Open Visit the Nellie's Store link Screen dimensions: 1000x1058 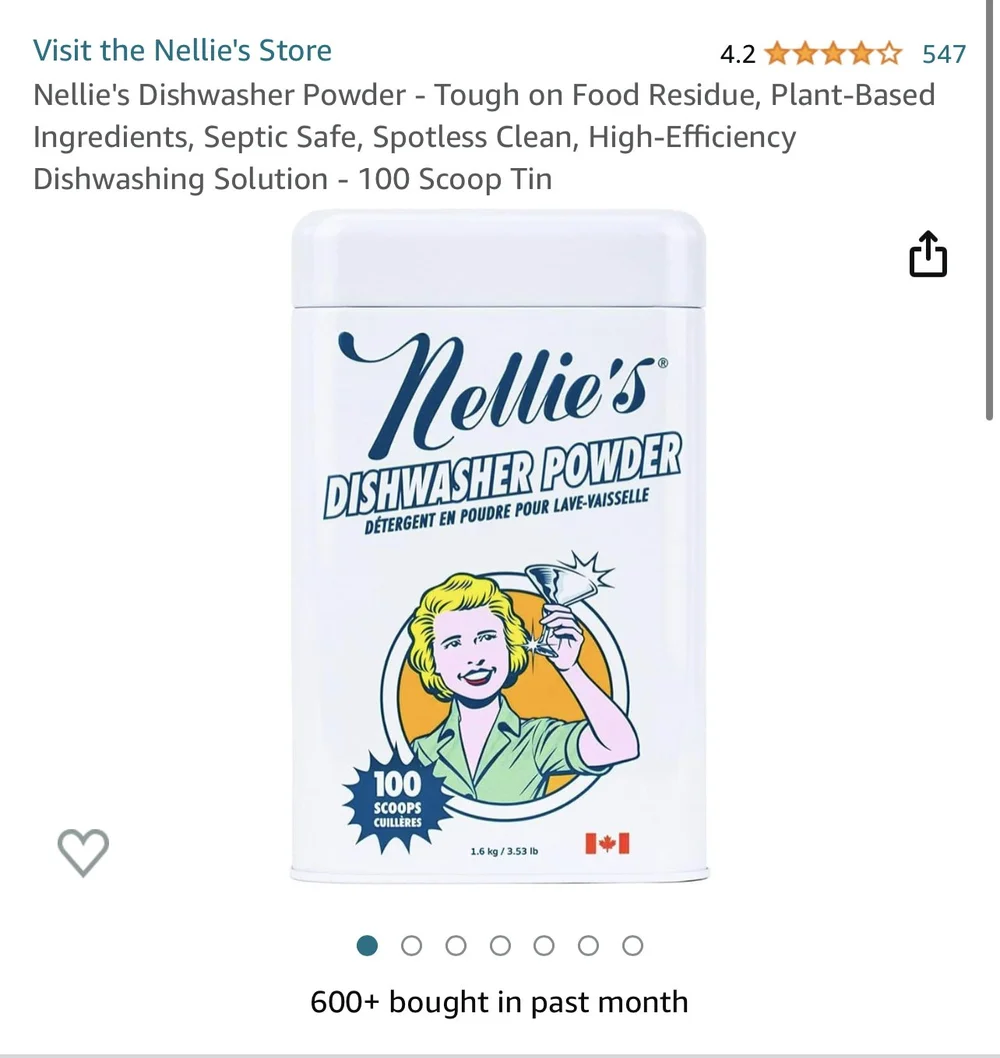click(x=182, y=51)
